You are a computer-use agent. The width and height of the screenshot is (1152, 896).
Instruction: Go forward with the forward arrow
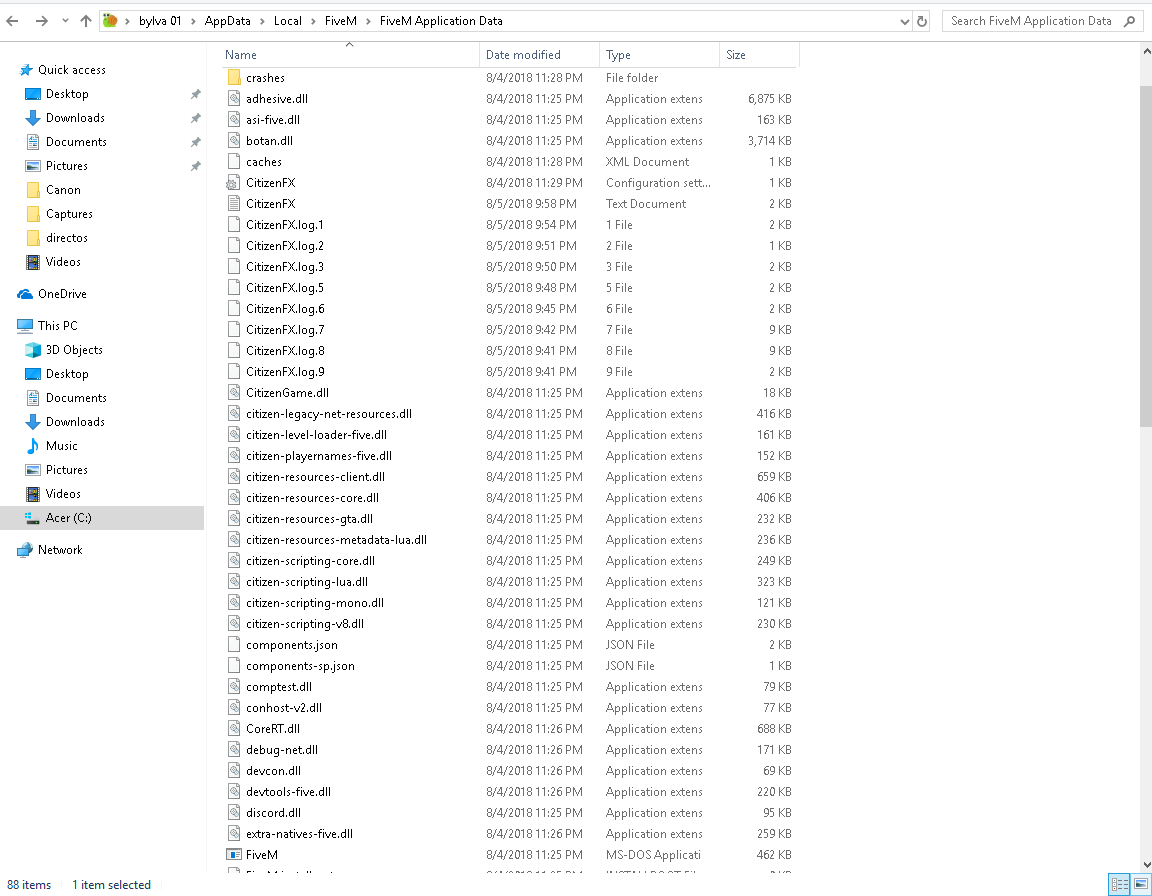41,21
